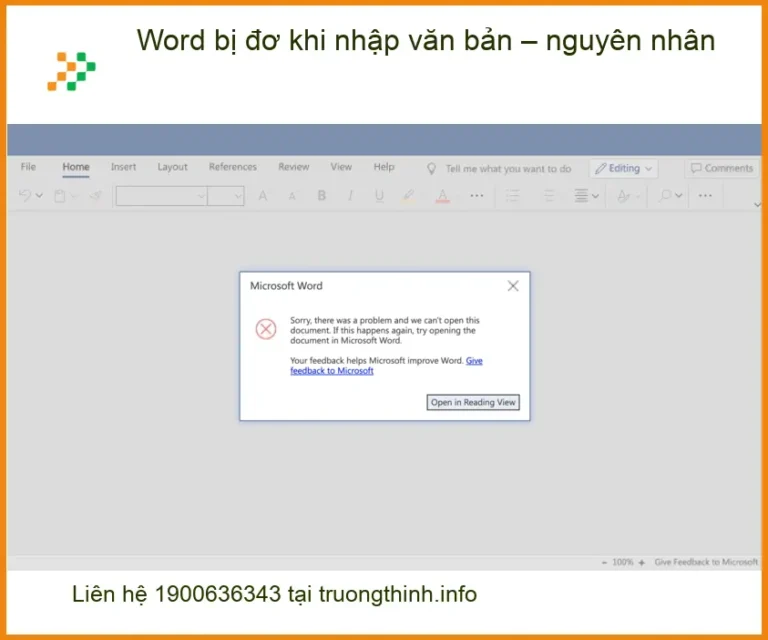Click the Grow Font icon
Viewport: 768px width, 640px height.
[x=263, y=196]
